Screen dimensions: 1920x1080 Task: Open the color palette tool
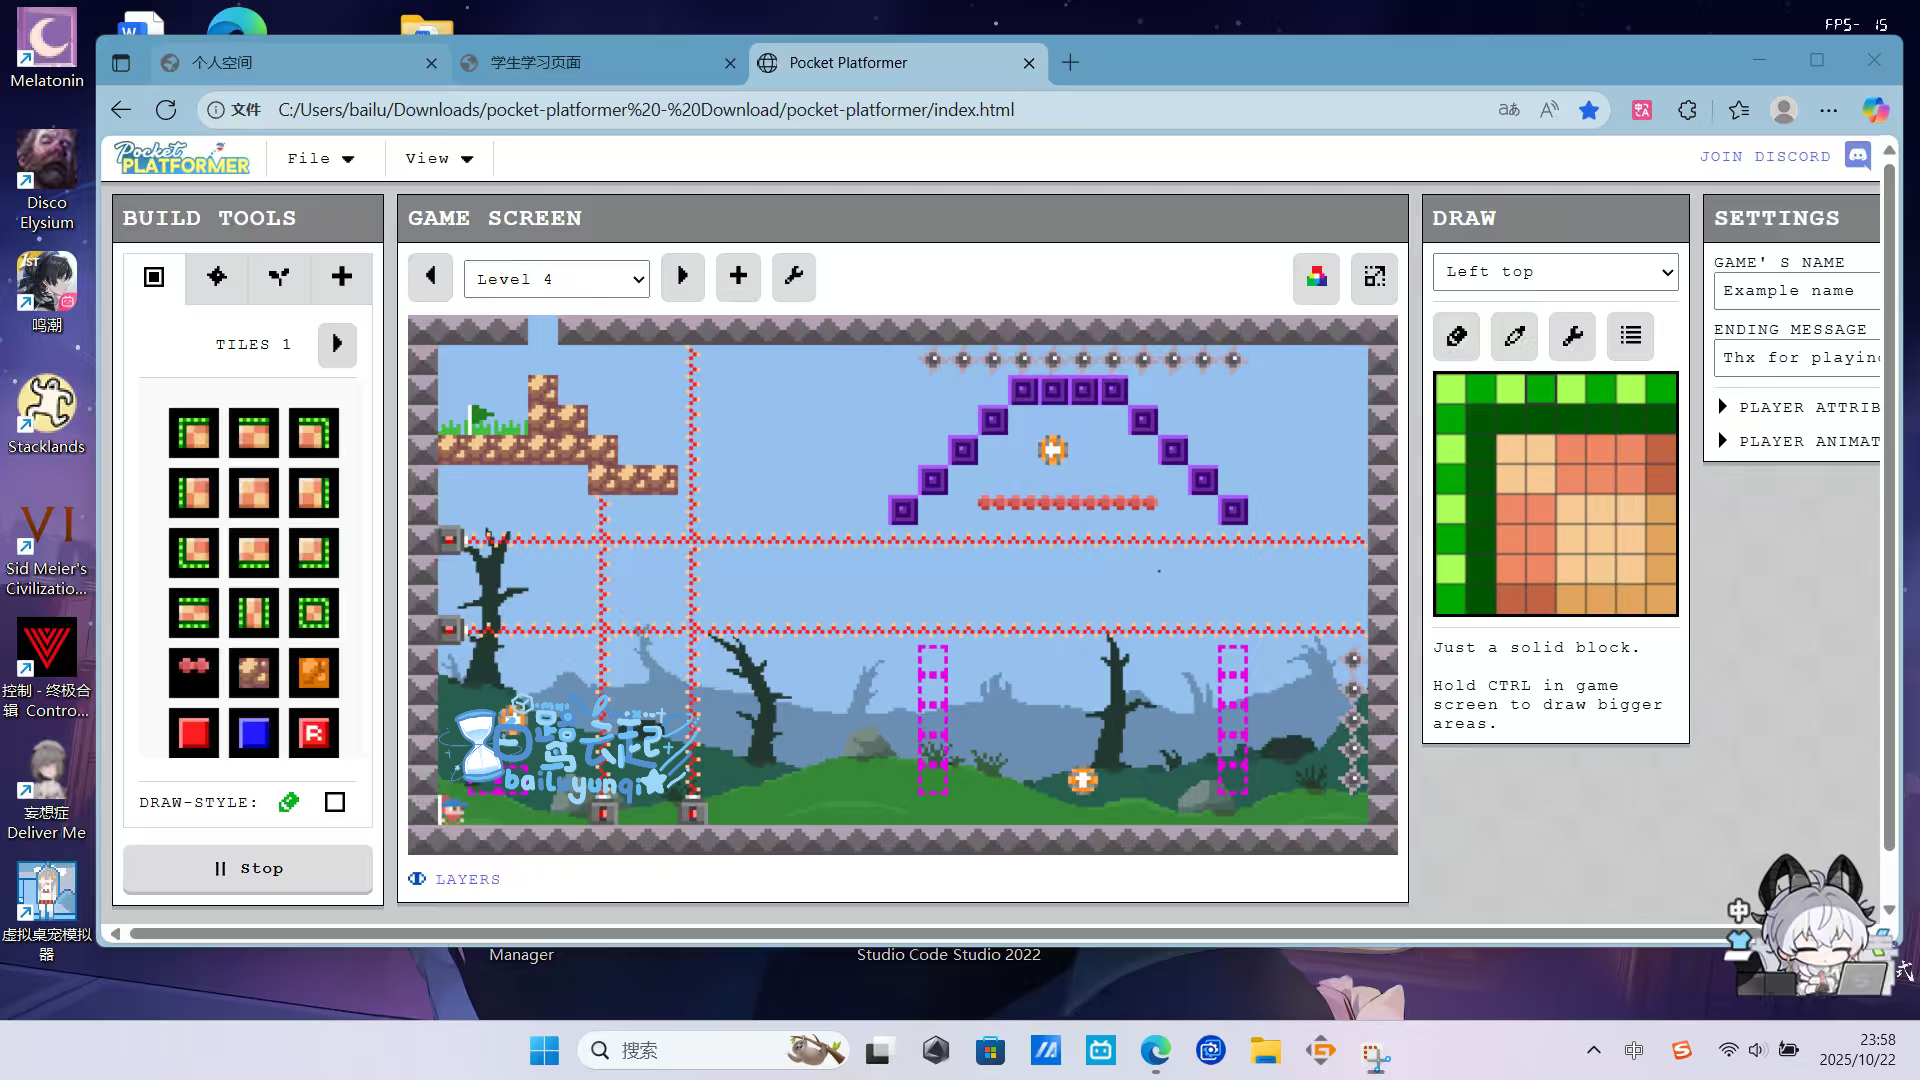pos(1316,277)
